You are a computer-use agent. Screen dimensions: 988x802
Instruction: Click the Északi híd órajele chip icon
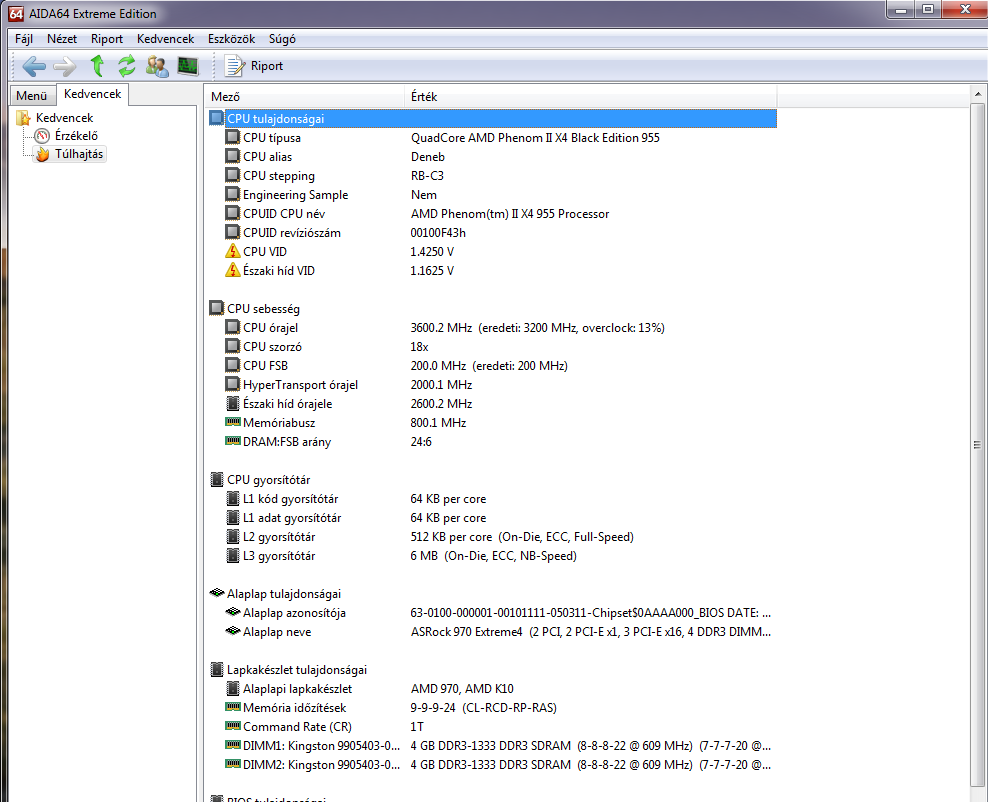coord(233,403)
